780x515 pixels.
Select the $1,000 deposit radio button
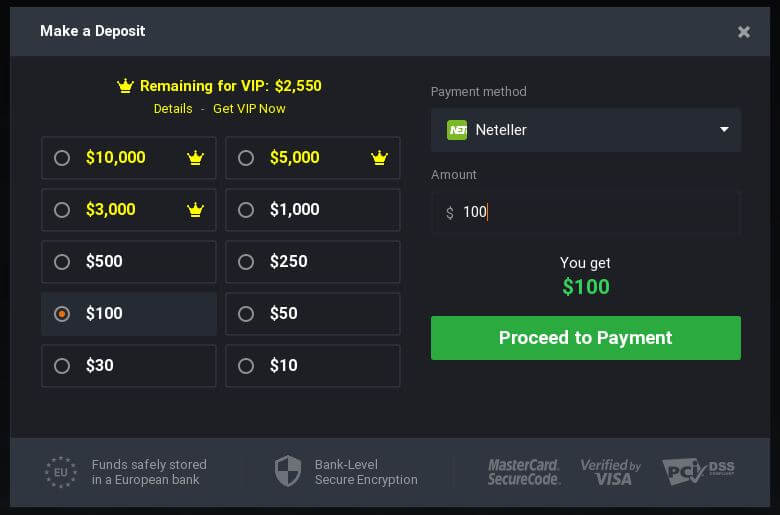click(x=246, y=210)
